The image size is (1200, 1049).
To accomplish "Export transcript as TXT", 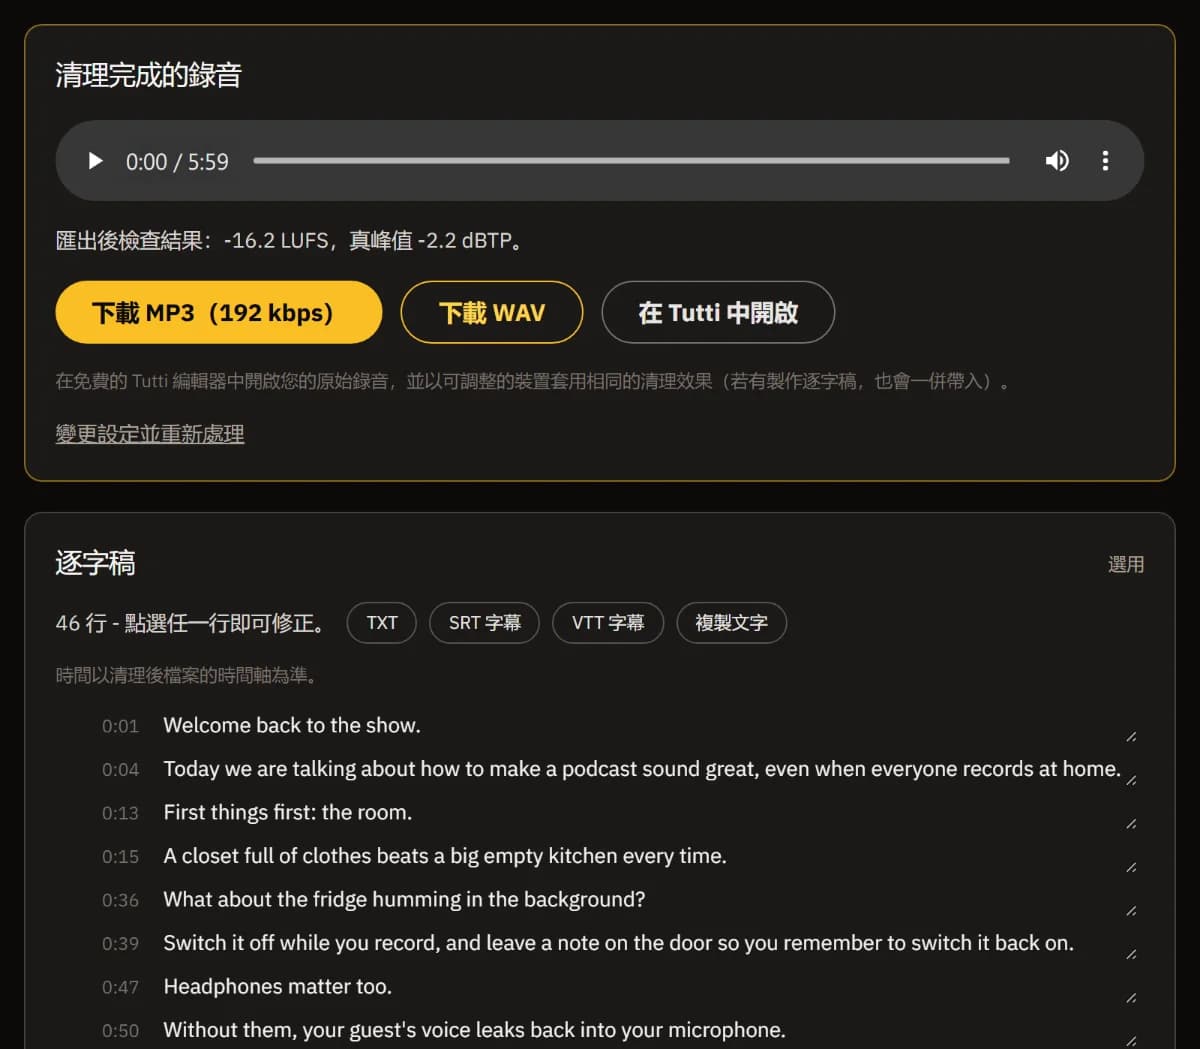I will [382, 623].
